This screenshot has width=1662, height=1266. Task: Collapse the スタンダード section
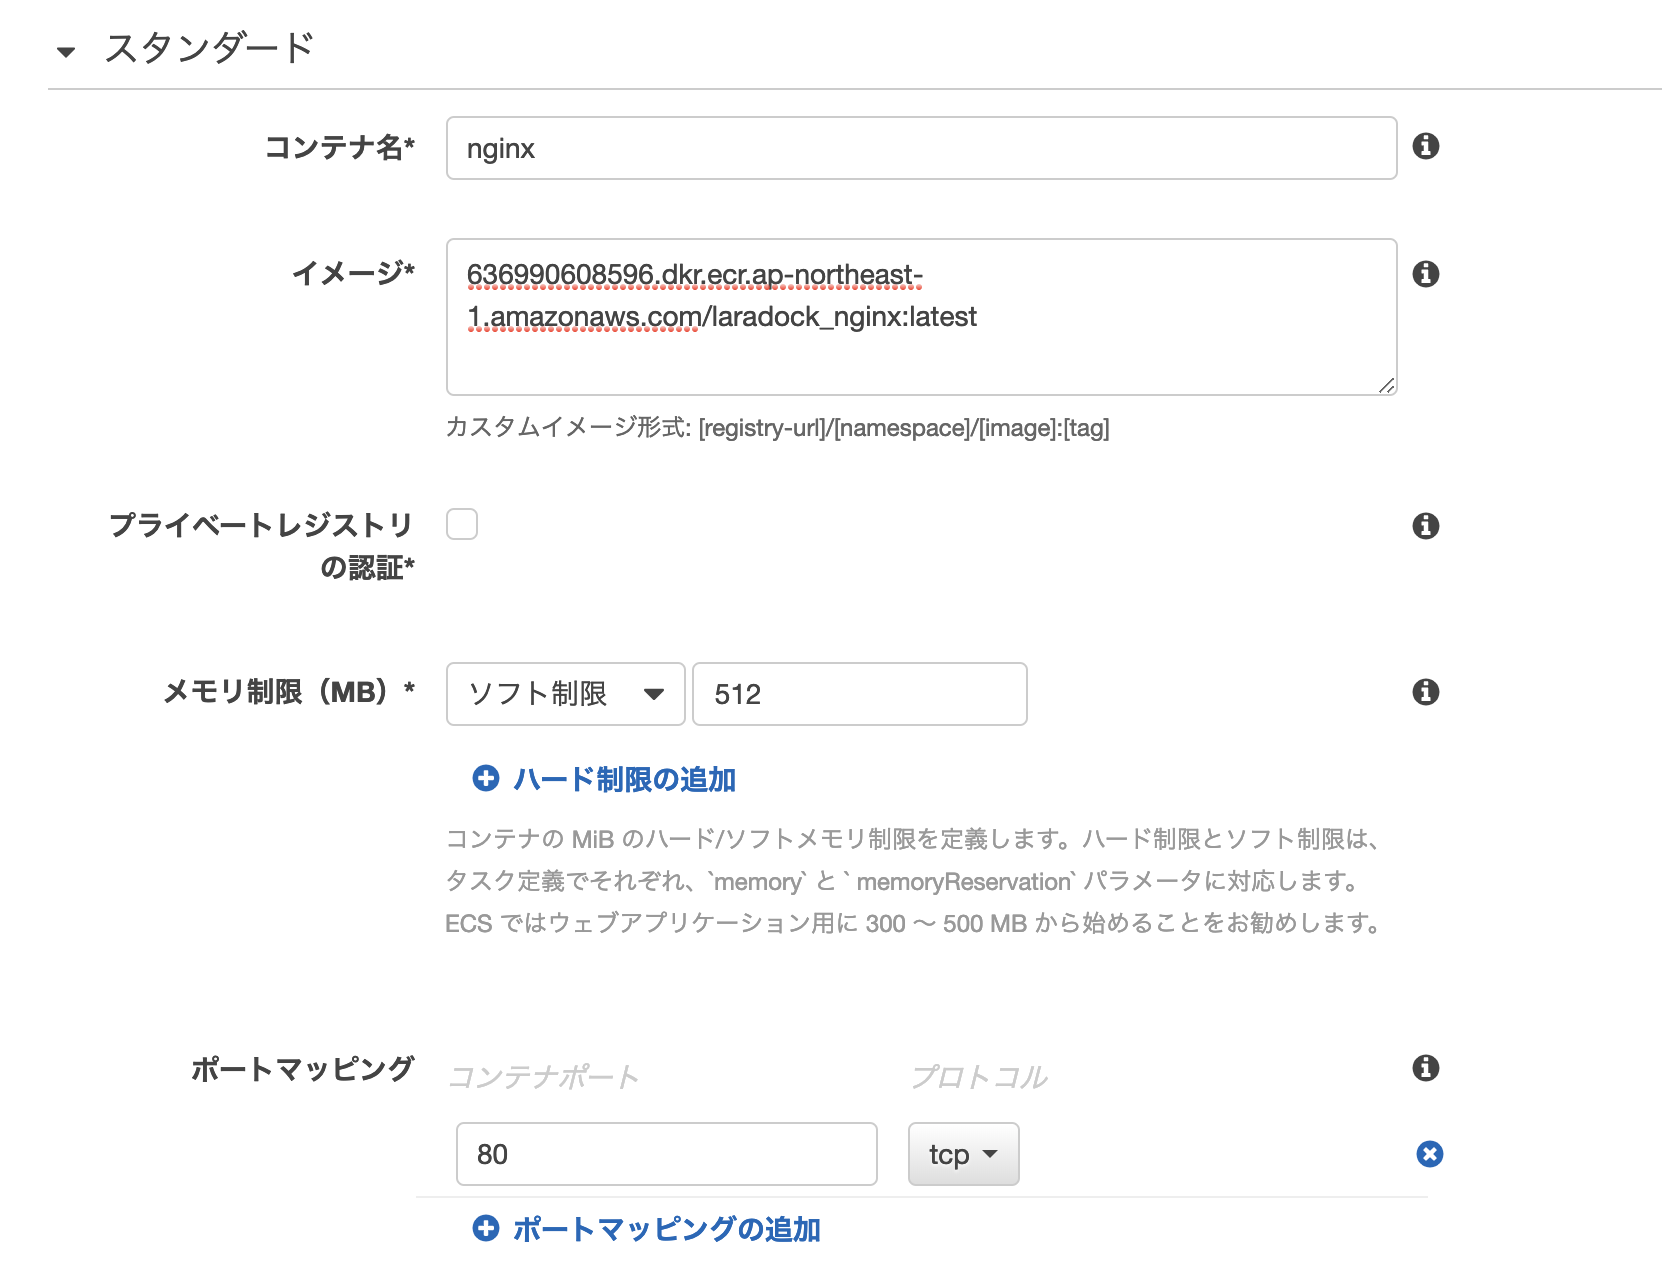coord(66,51)
